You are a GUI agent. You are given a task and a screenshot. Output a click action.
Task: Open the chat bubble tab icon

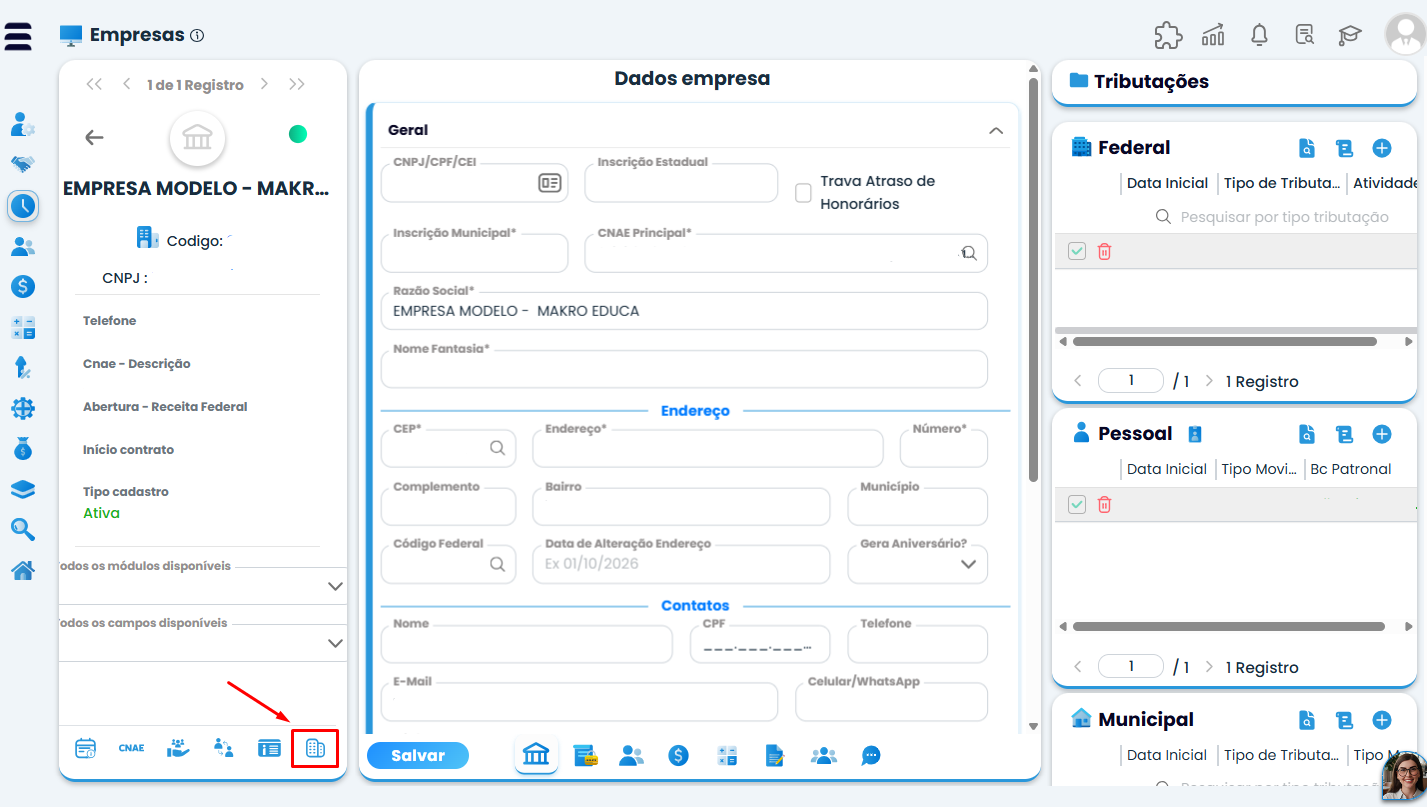pyautogui.click(x=871, y=756)
